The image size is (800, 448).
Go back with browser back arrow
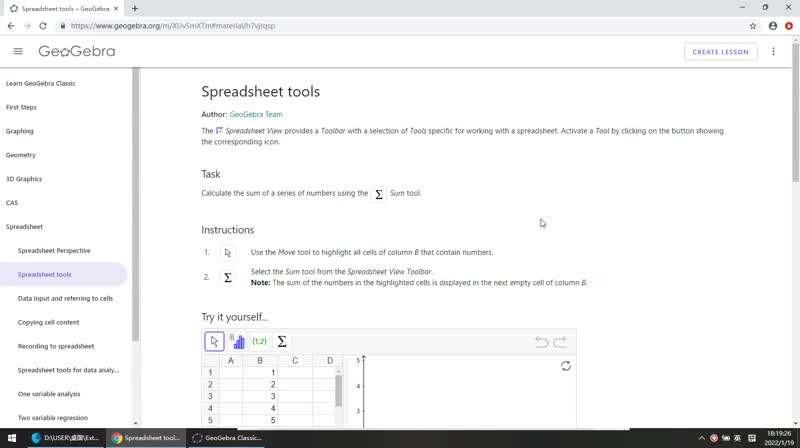coord(11,26)
